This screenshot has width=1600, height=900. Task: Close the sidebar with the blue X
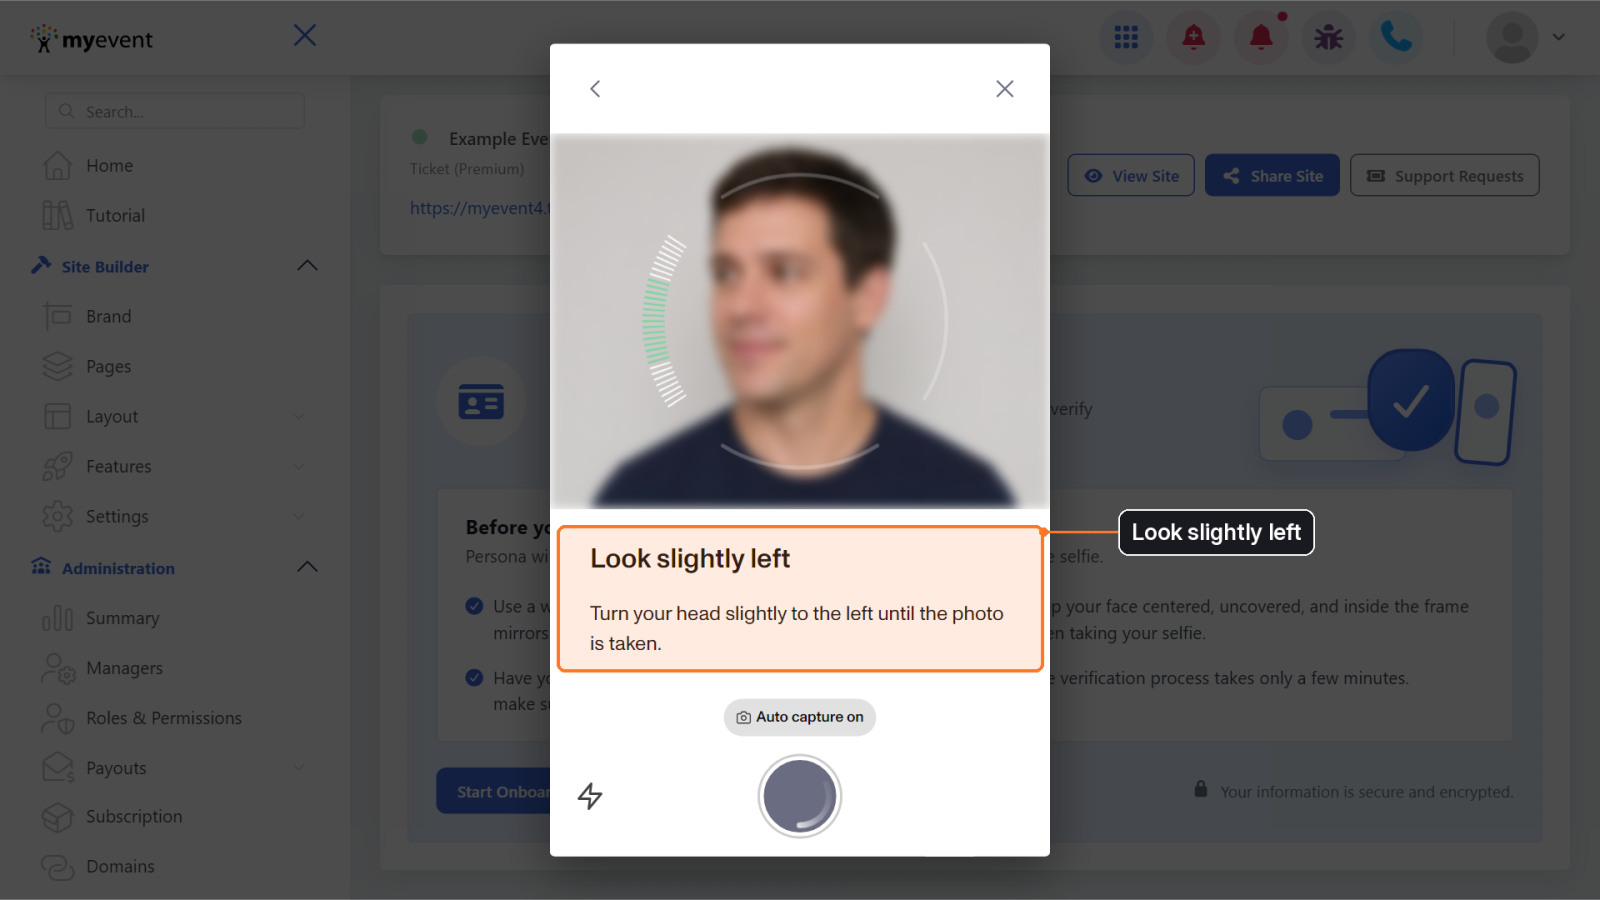305,36
